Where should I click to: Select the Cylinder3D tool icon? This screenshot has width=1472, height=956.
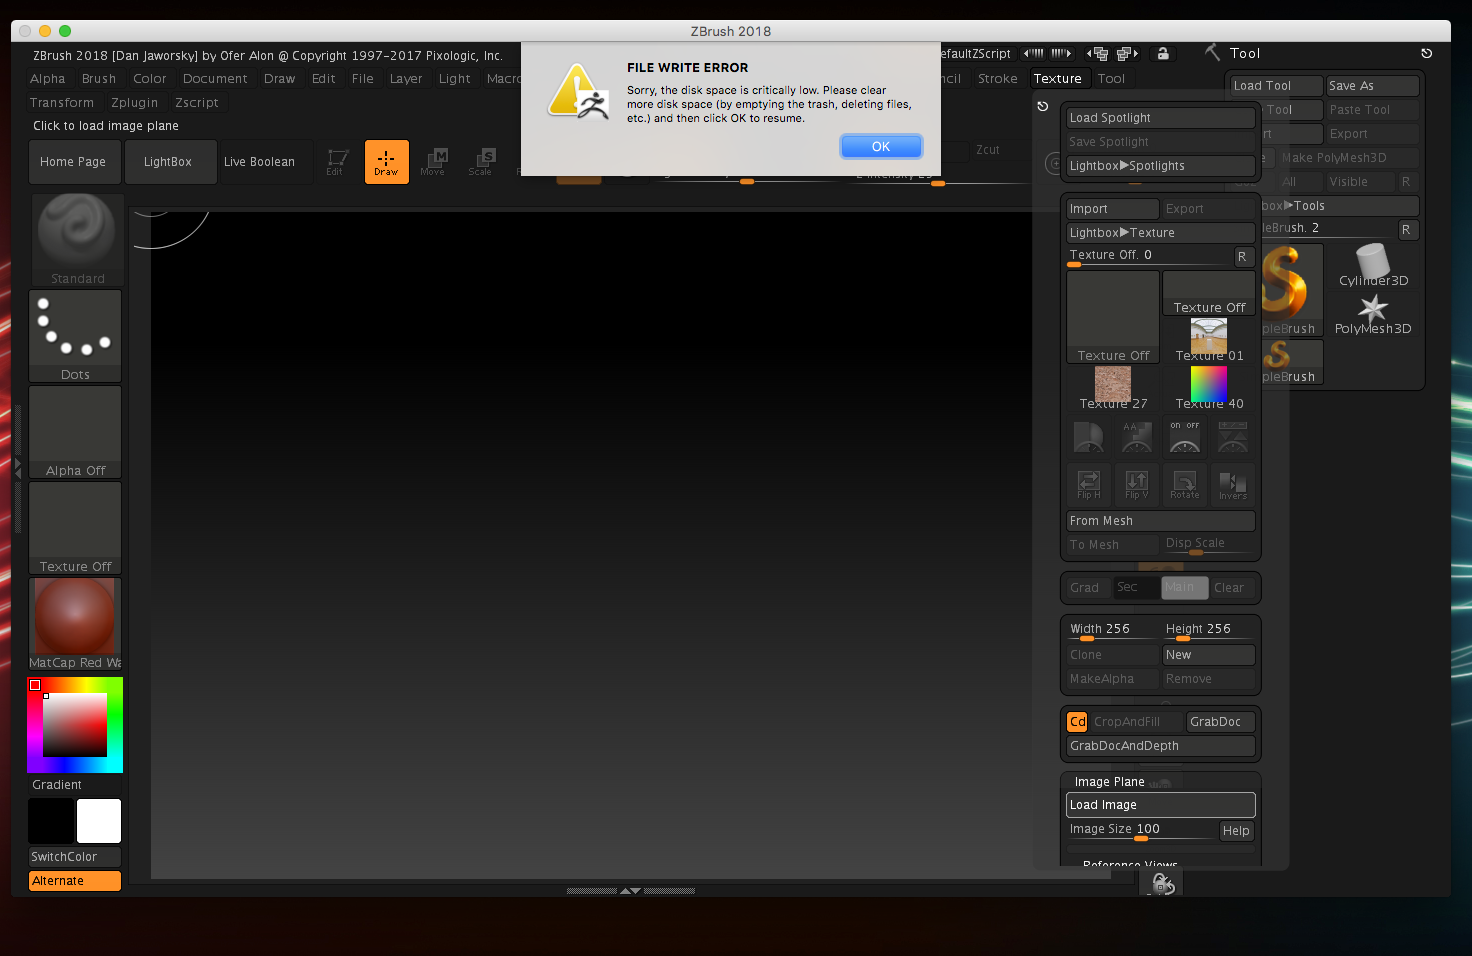(x=1373, y=266)
